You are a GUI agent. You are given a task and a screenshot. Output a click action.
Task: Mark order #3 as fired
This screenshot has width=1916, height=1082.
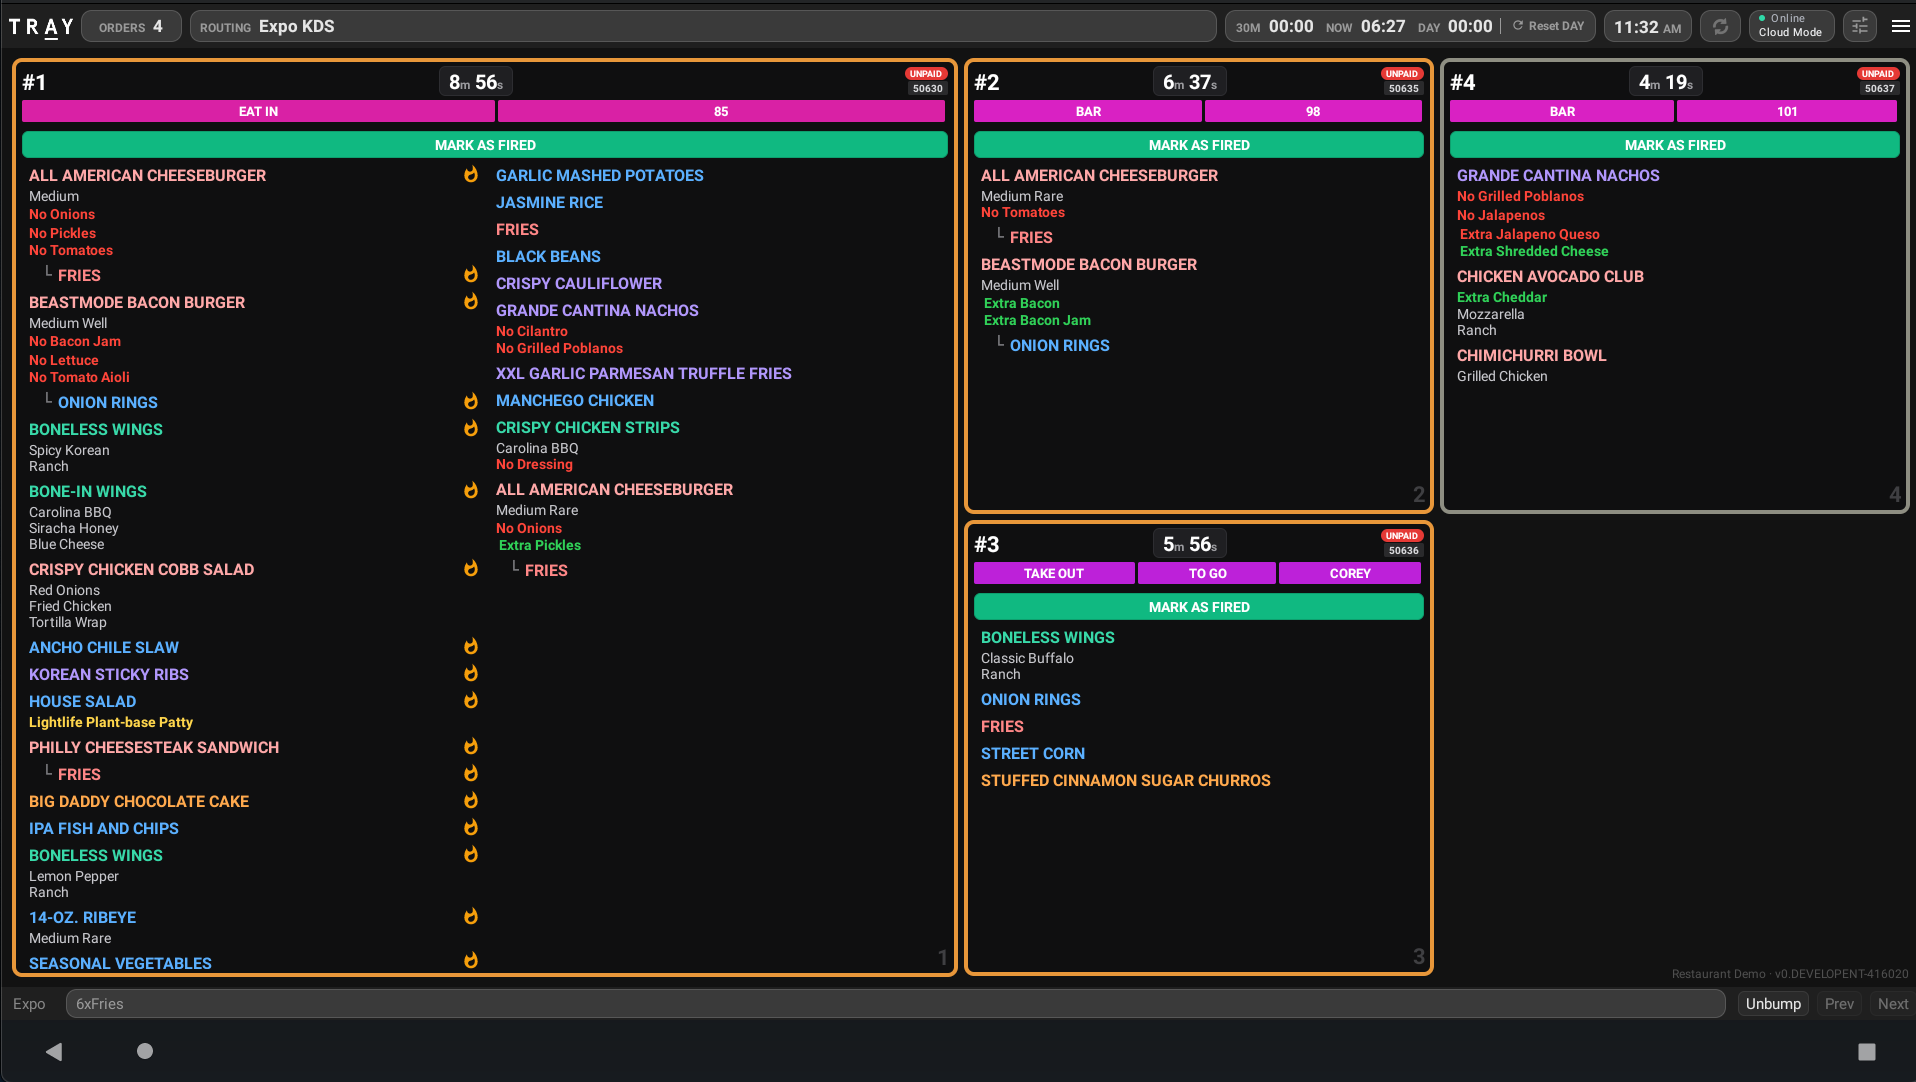point(1199,607)
